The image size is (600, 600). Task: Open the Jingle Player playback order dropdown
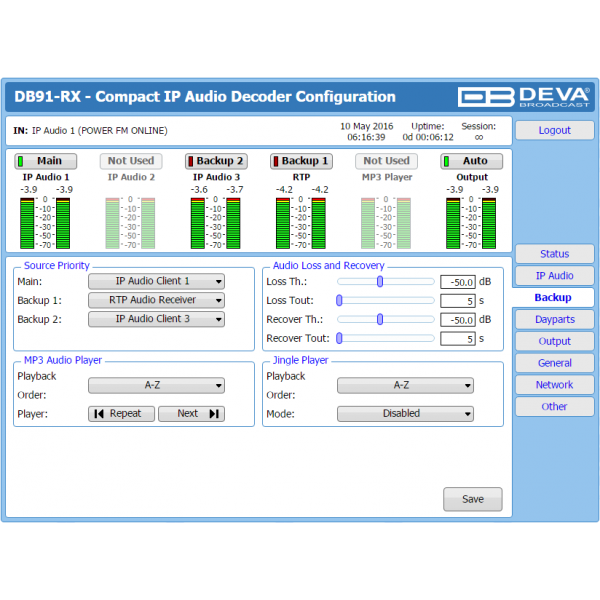[405, 385]
